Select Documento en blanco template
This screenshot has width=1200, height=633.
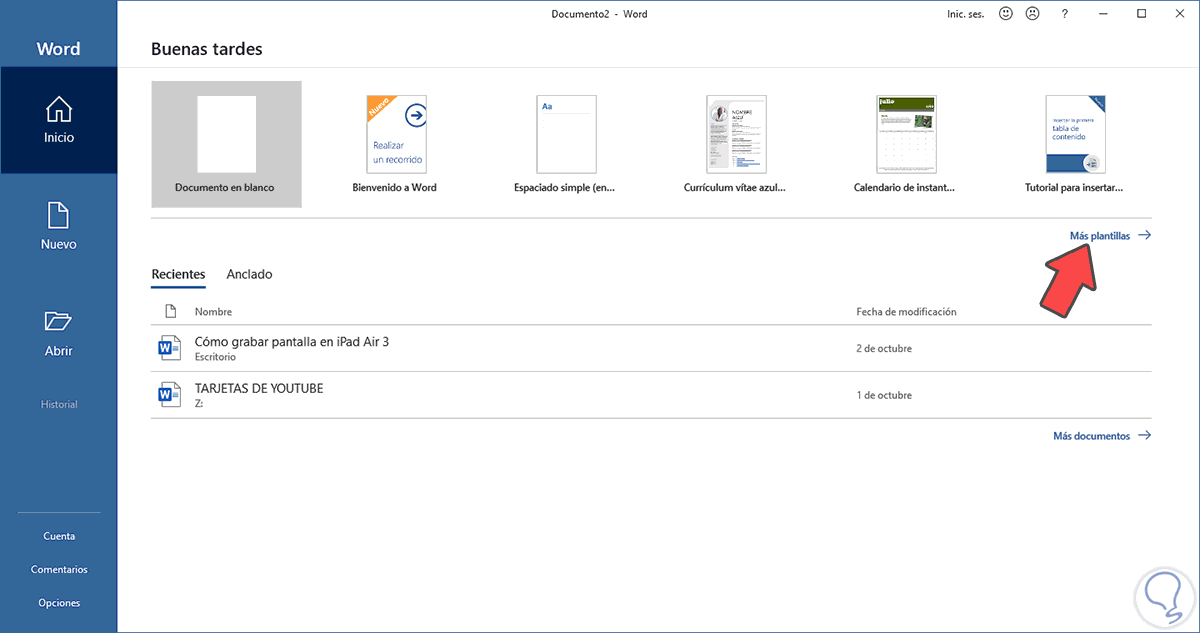pos(226,144)
